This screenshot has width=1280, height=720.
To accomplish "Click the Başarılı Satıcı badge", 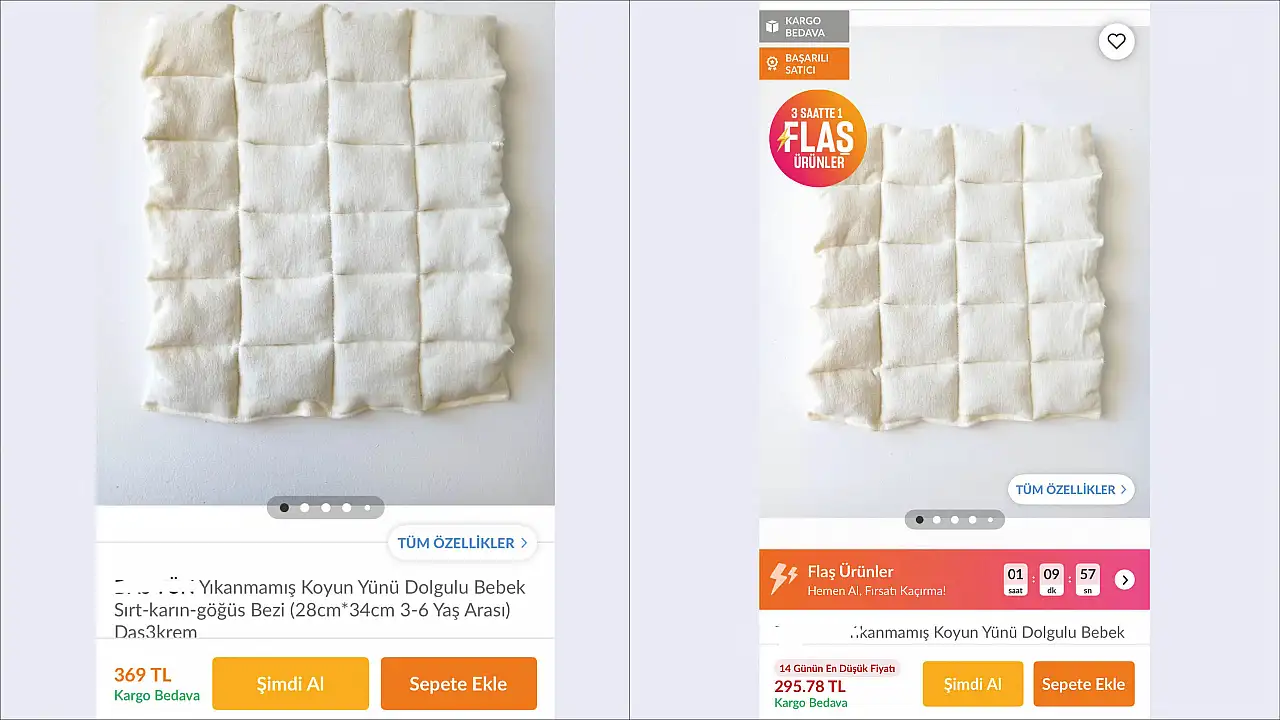I will coord(804,64).
